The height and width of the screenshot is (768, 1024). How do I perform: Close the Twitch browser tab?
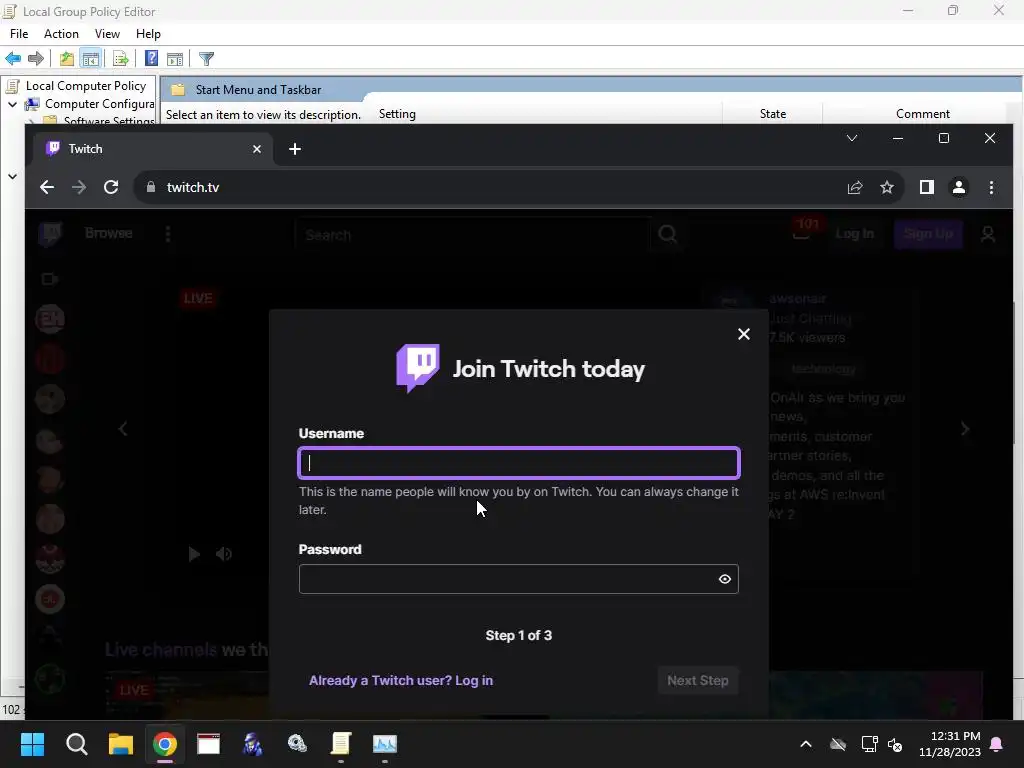[257, 149]
